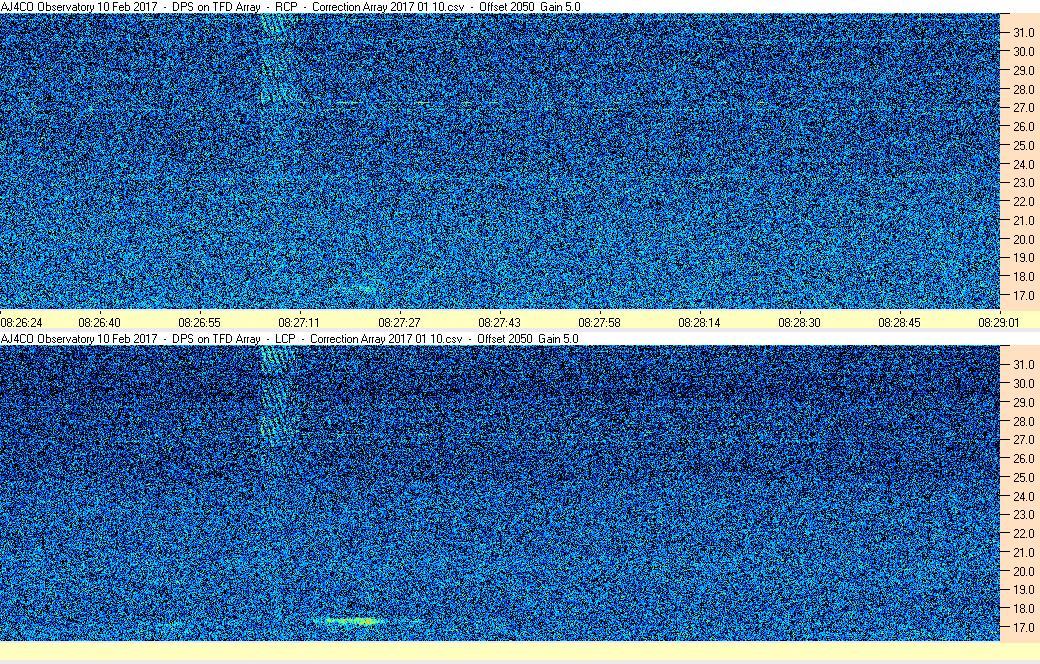Select the 30.0 frequency label in LCP panel
The width and height of the screenshot is (1040, 664).
(x=1023, y=383)
